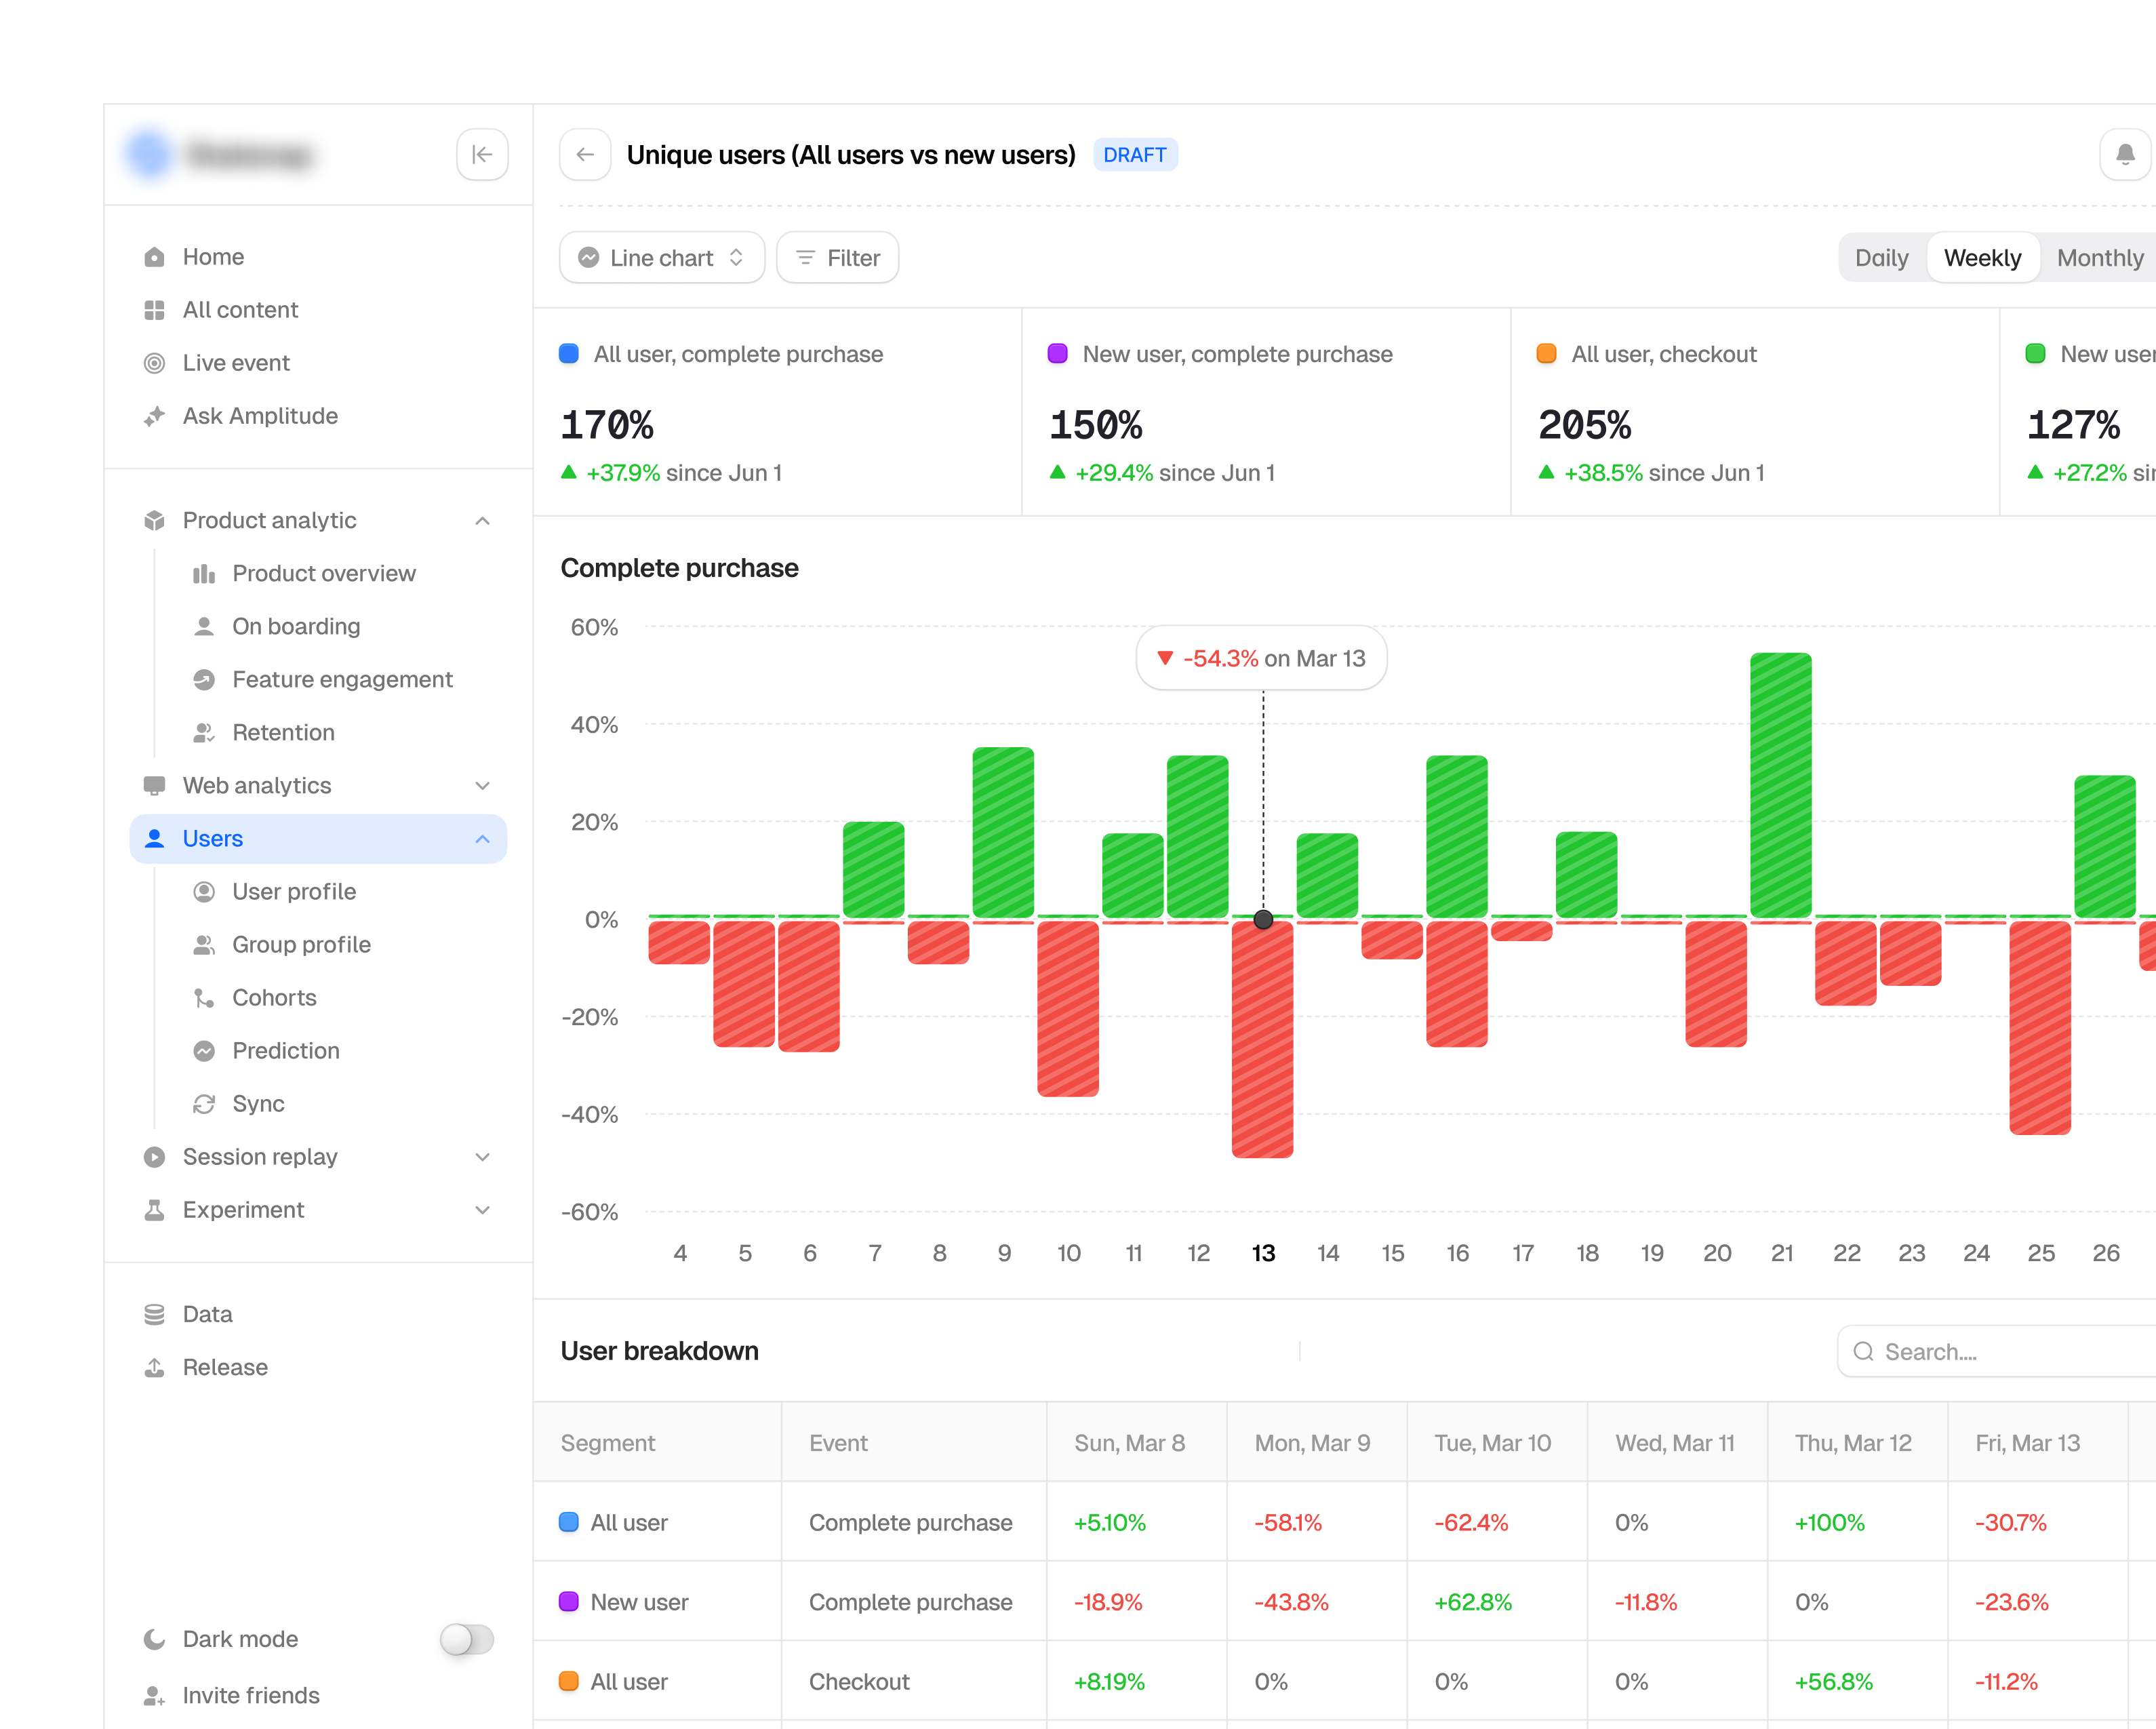Switch the time range to Daily
The height and width of the screenshot is (1729, 2156).
(x=1881, y=258)
